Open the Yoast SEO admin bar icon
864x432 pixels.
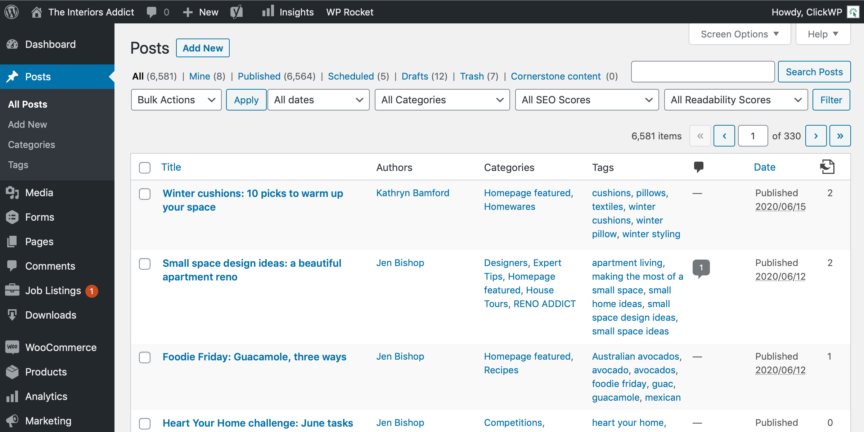tap(237, 12)
